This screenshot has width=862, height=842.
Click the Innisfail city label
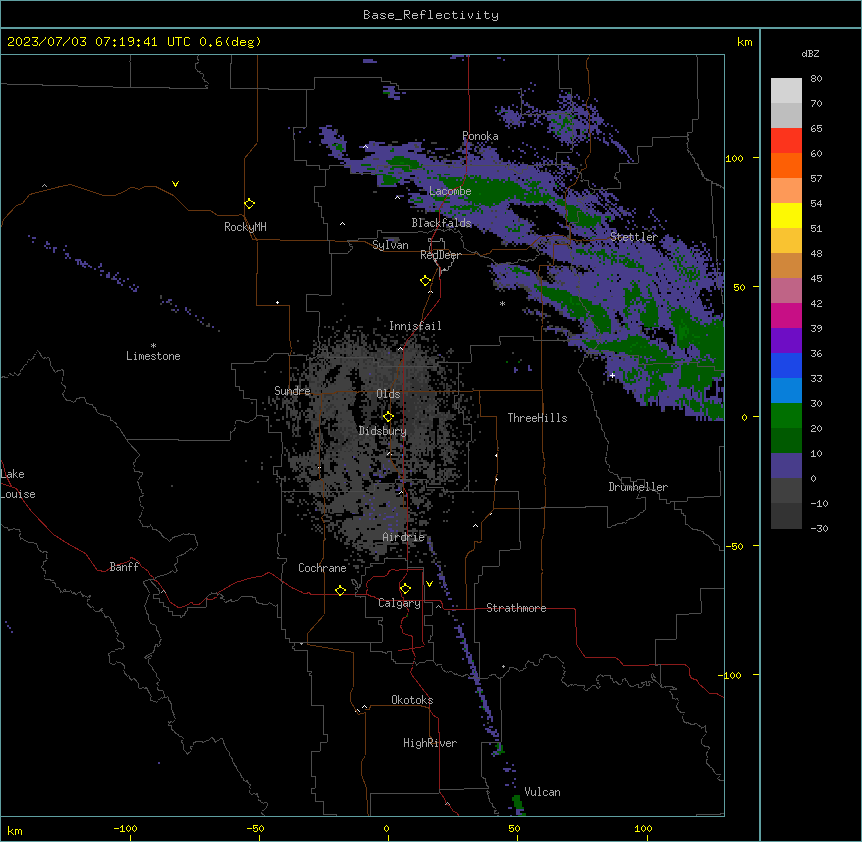click(415, 326)
